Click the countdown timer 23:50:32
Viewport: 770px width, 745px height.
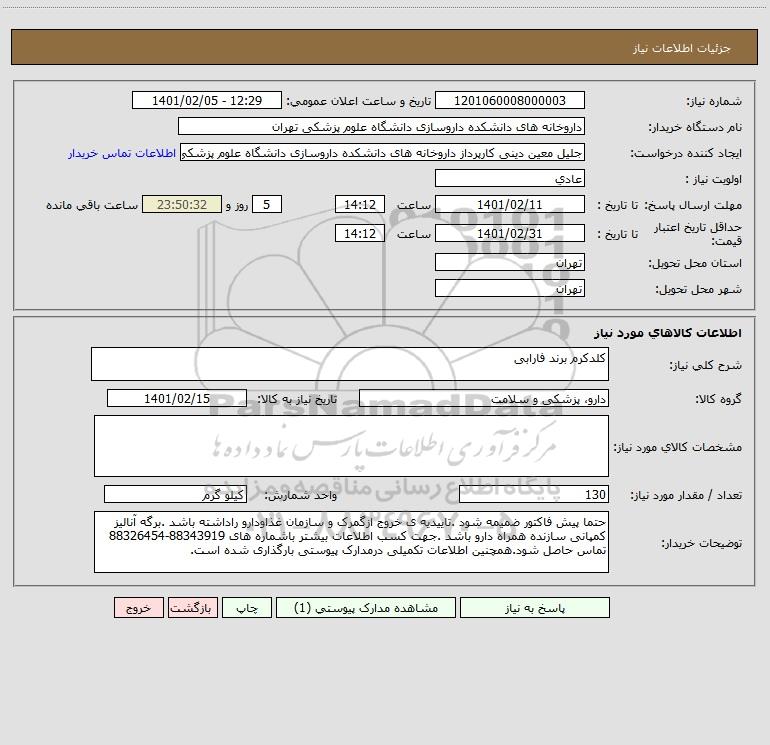click(182, 204)
